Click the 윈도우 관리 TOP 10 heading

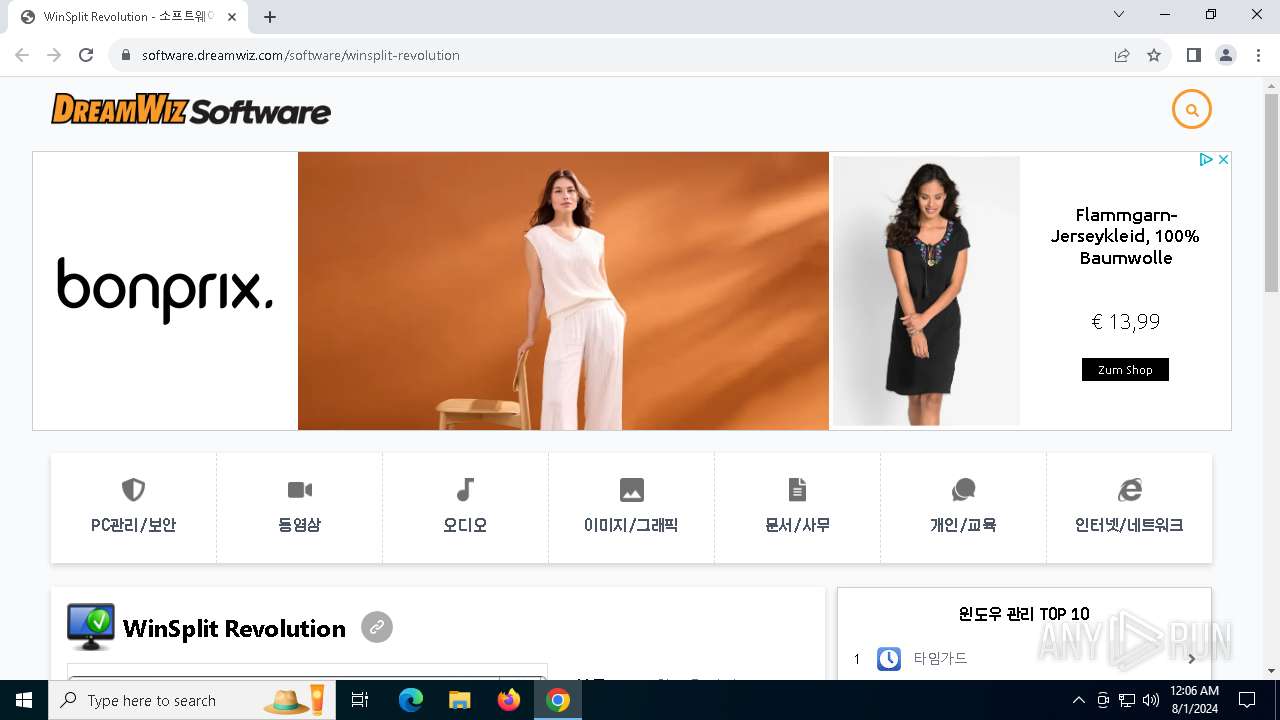[1024, 614]
